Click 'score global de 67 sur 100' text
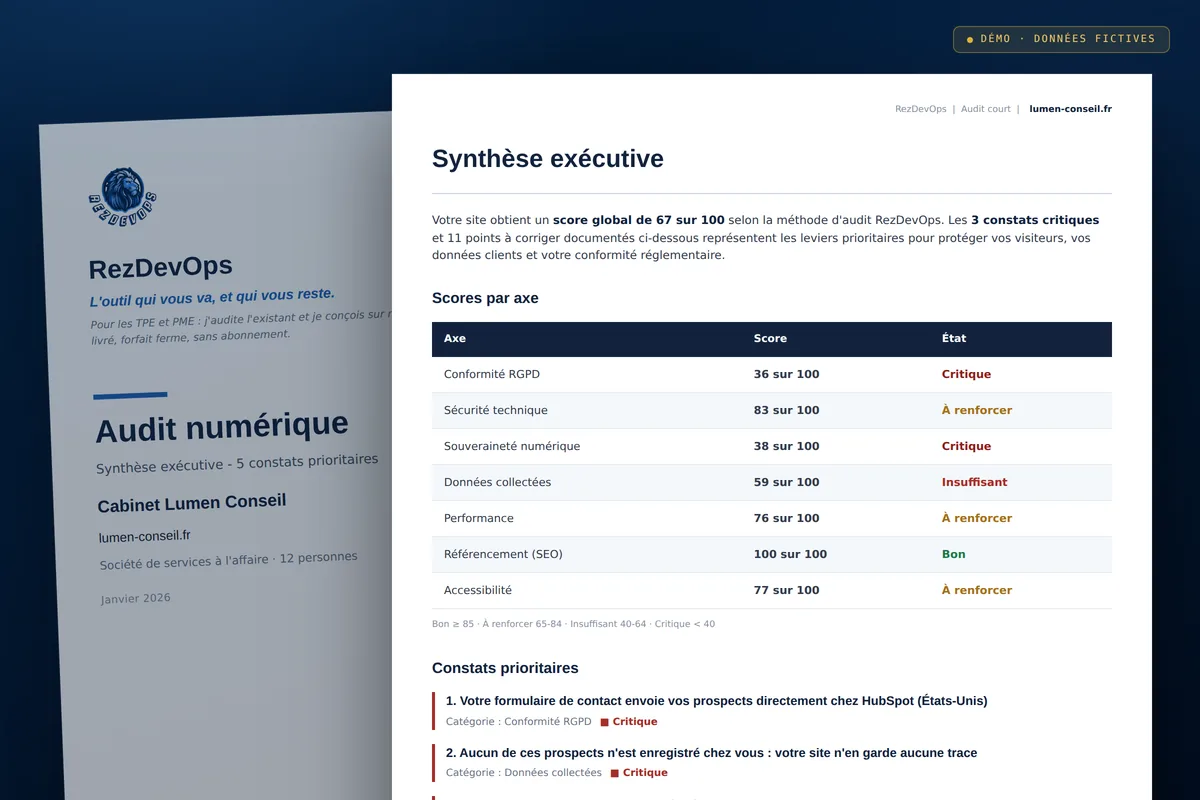The image size is (1200, 800). [639, 220]
